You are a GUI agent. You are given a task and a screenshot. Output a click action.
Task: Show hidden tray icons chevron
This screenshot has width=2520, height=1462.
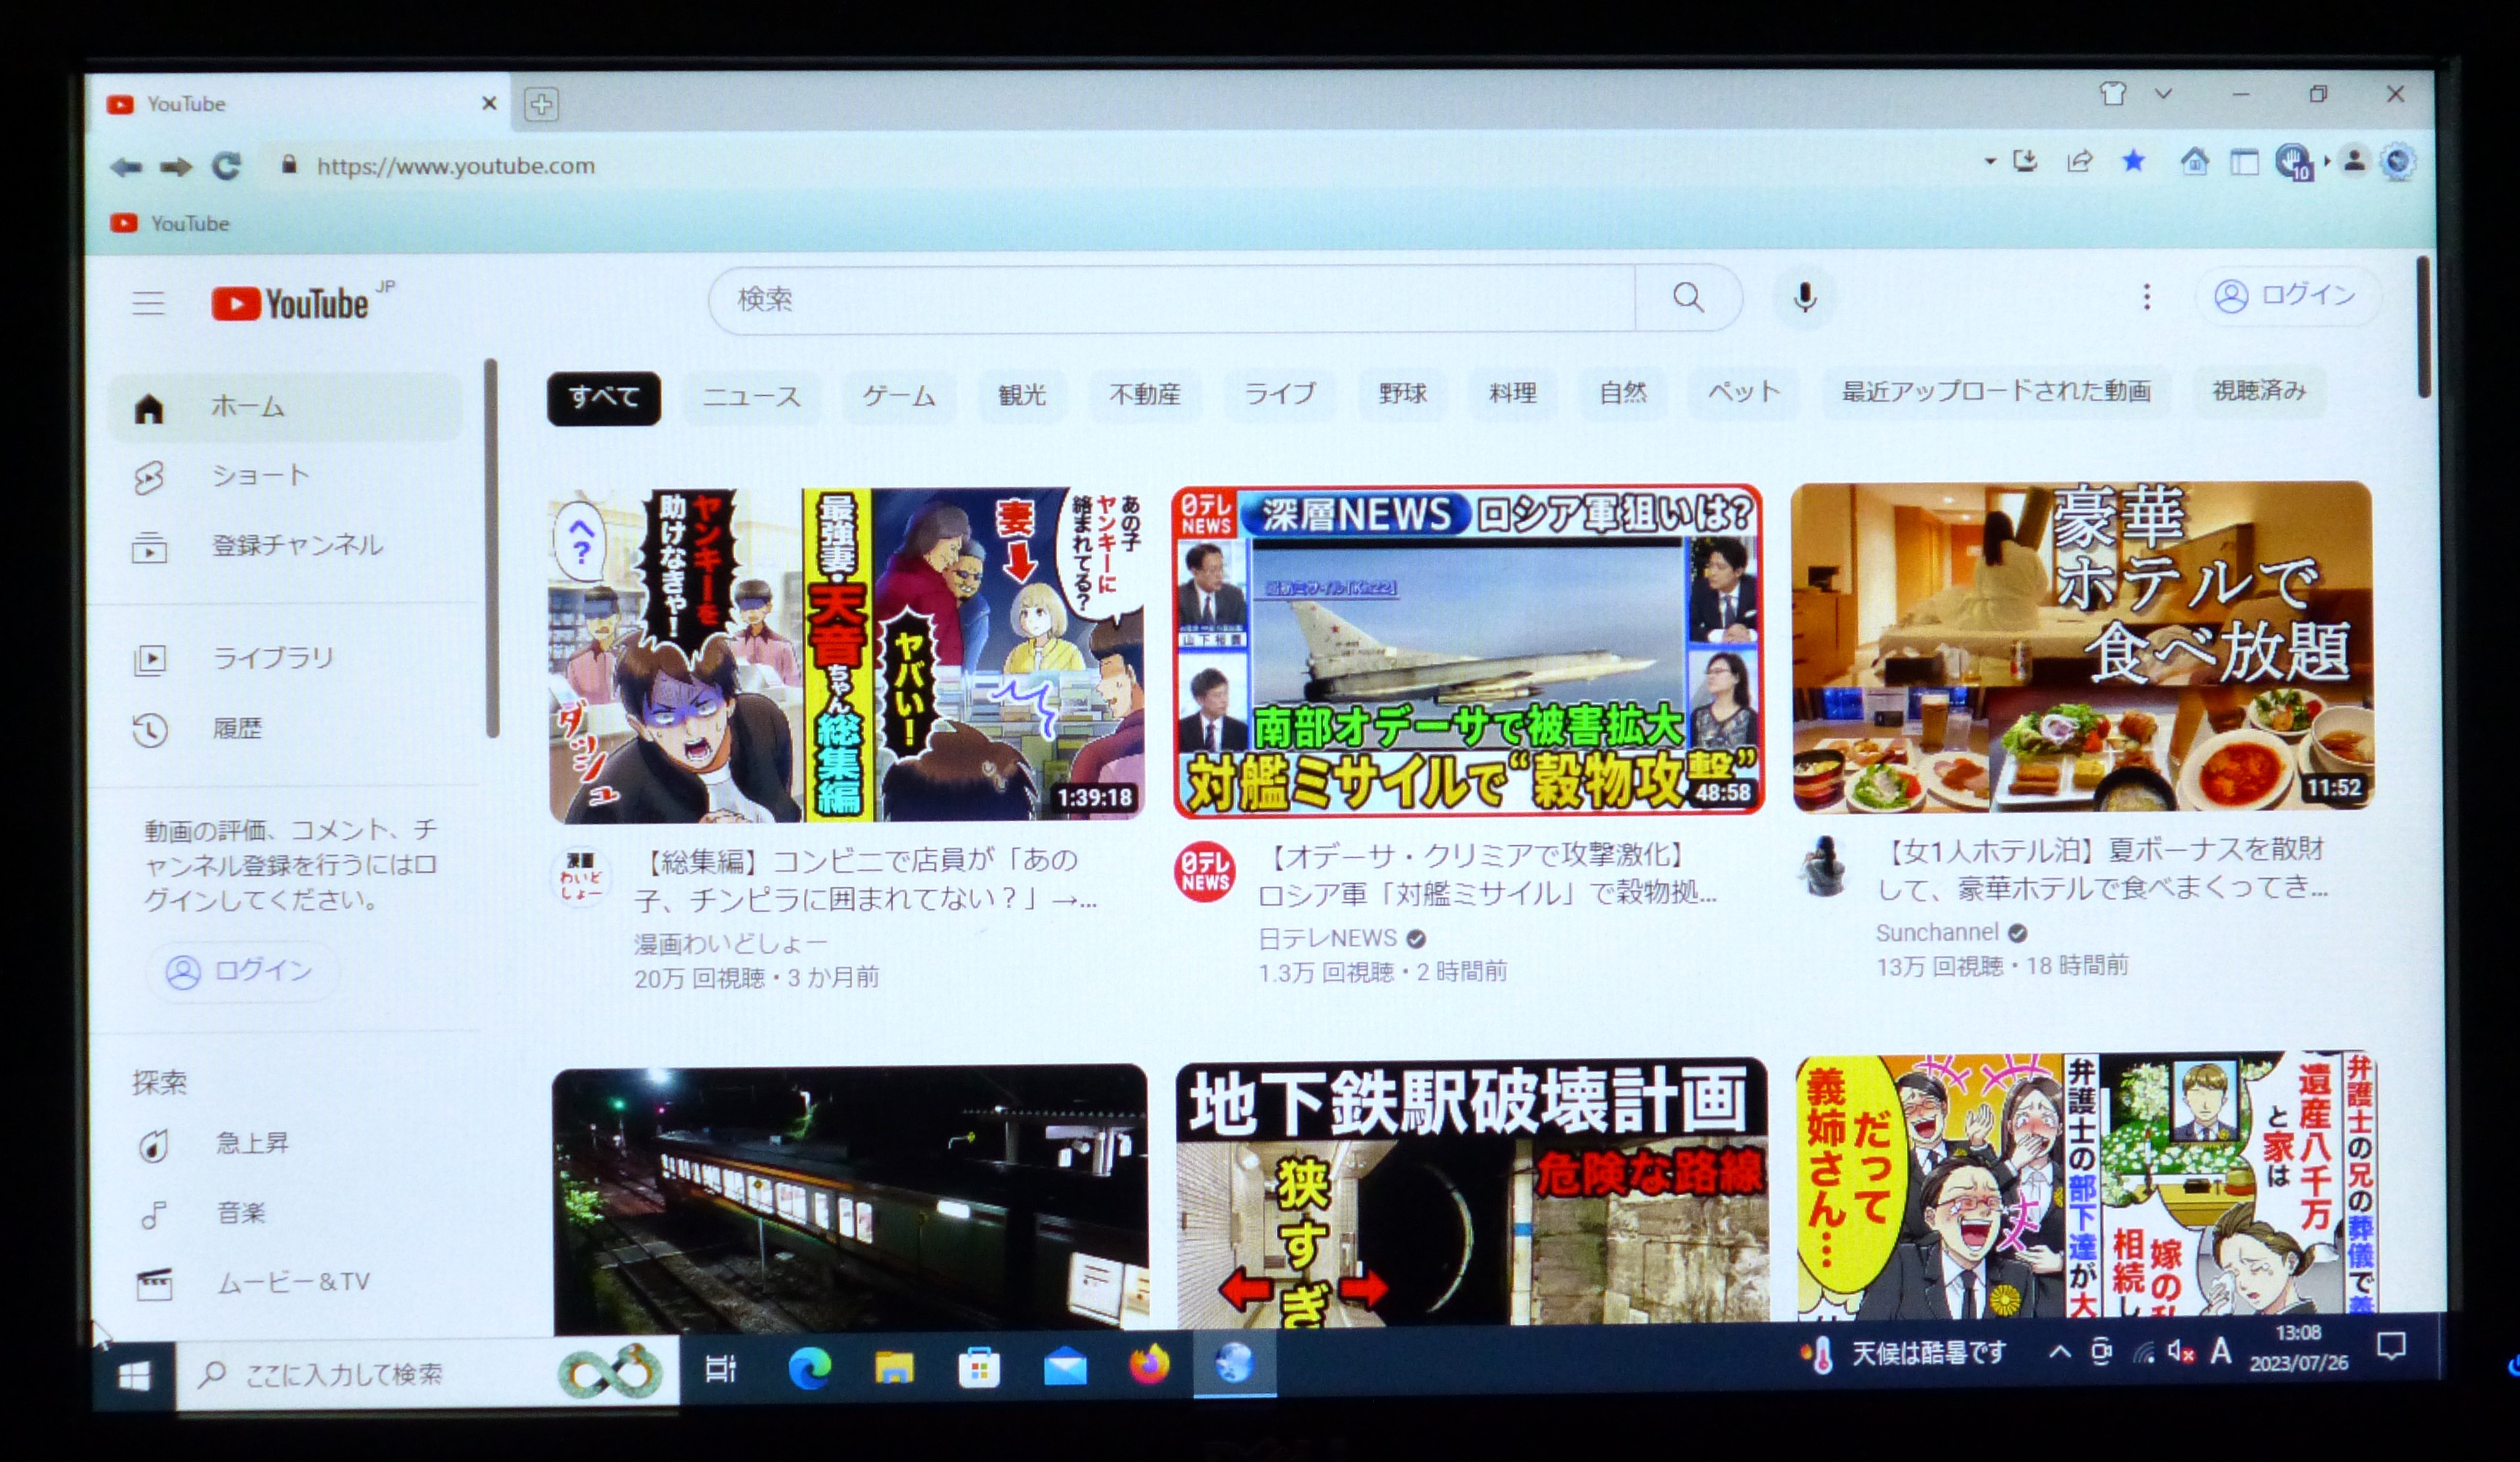click(x=2059, y=1353)
